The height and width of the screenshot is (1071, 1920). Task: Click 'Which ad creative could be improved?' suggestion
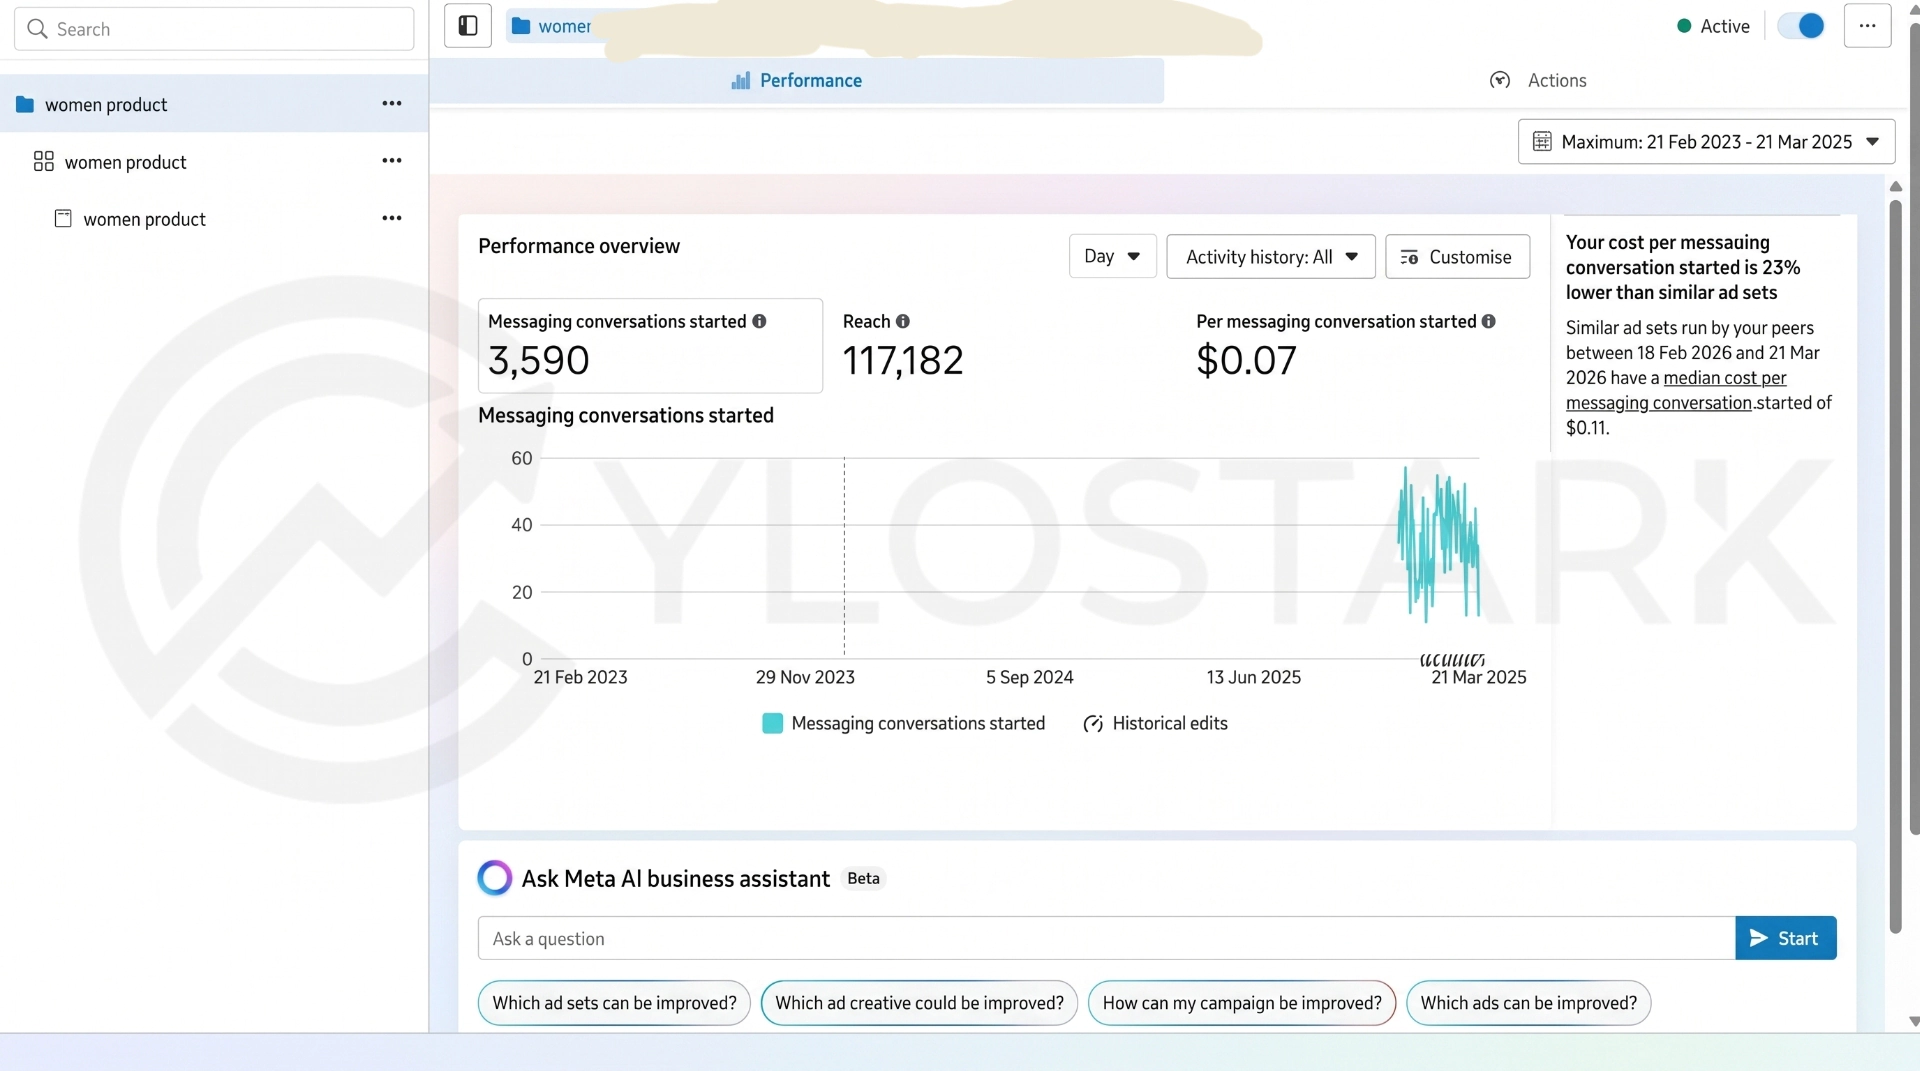click(x=919, y=1002)
